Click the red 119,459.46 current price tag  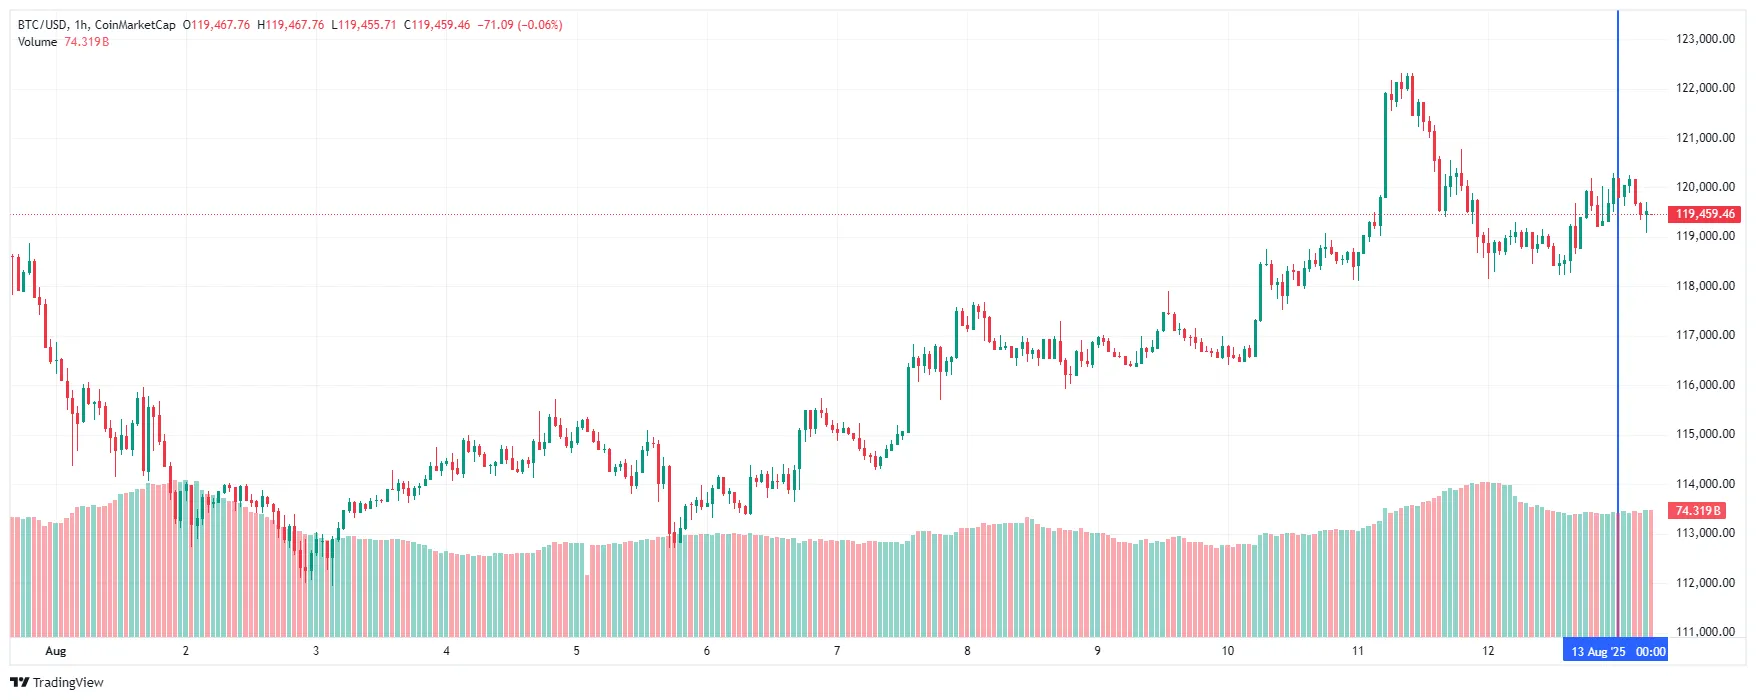coord(1705,214)
